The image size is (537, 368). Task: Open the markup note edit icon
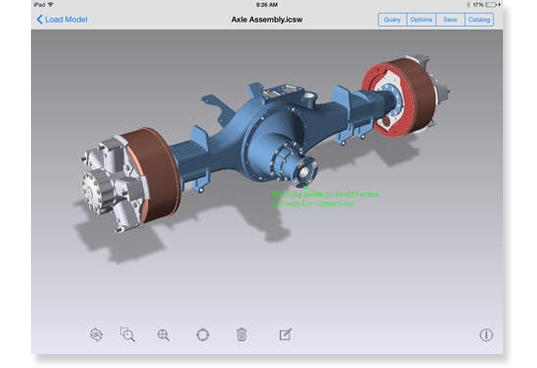coord(285,334)
